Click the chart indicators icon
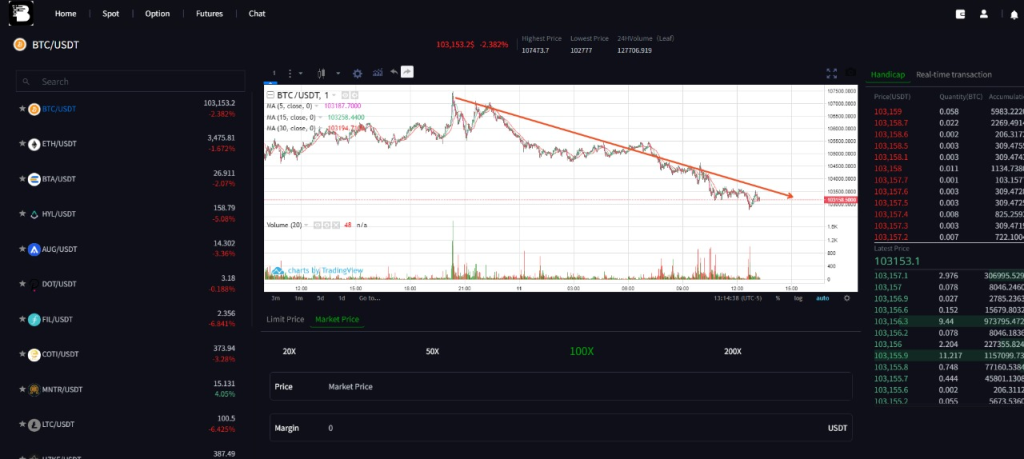1024x459 pixels. click(x=376, y=73)
